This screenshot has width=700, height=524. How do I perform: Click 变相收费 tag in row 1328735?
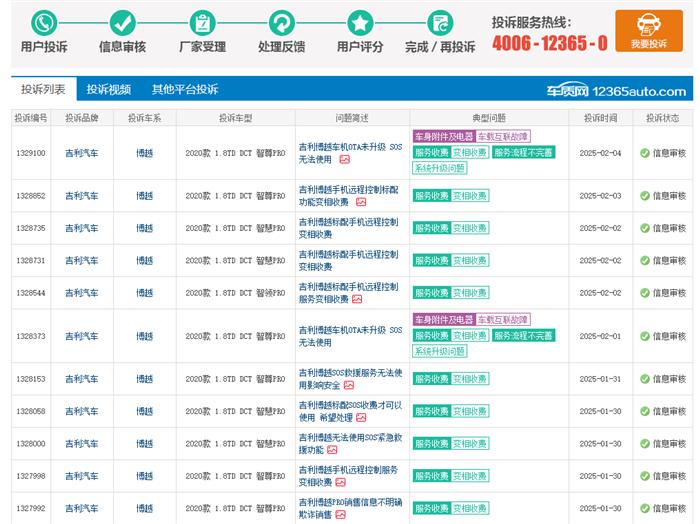coord(470,228)
